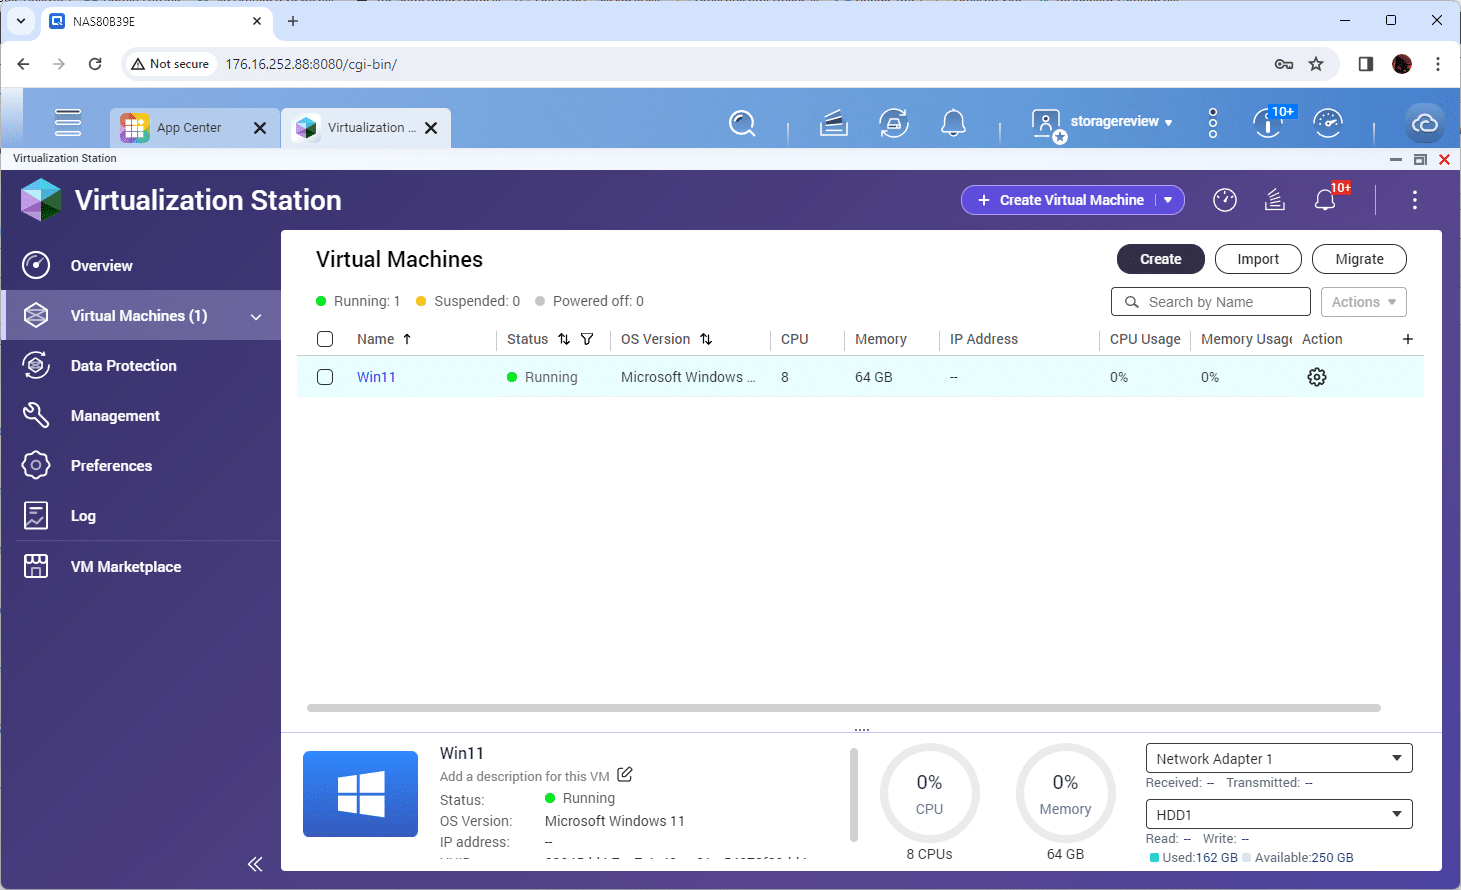1461x890 pixels.
Task: Close the App Center tab
Action: 260,128
